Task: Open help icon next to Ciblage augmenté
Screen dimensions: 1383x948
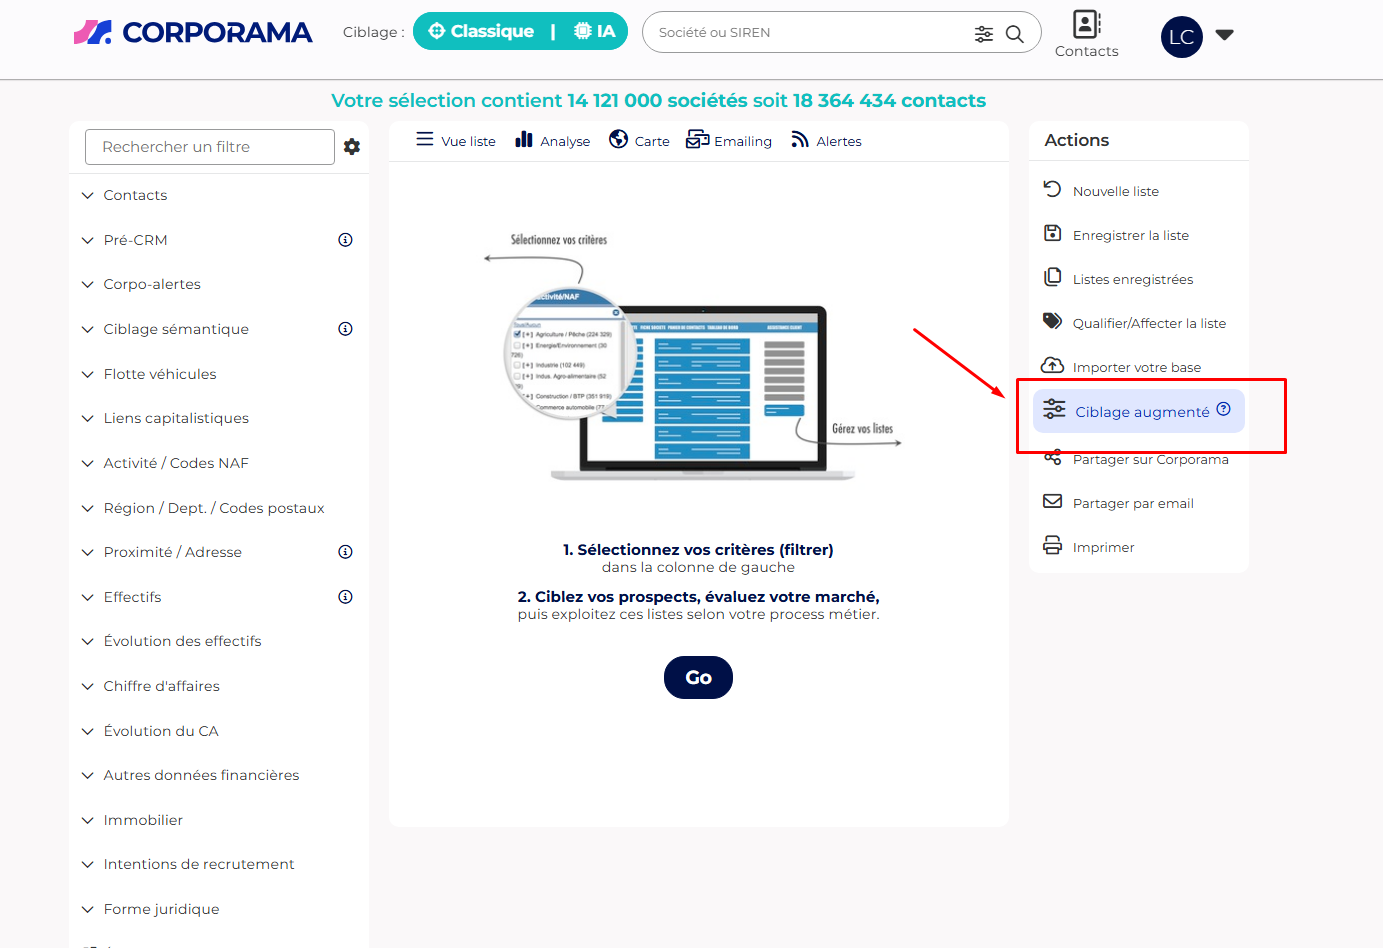Action: point(1223,409)
